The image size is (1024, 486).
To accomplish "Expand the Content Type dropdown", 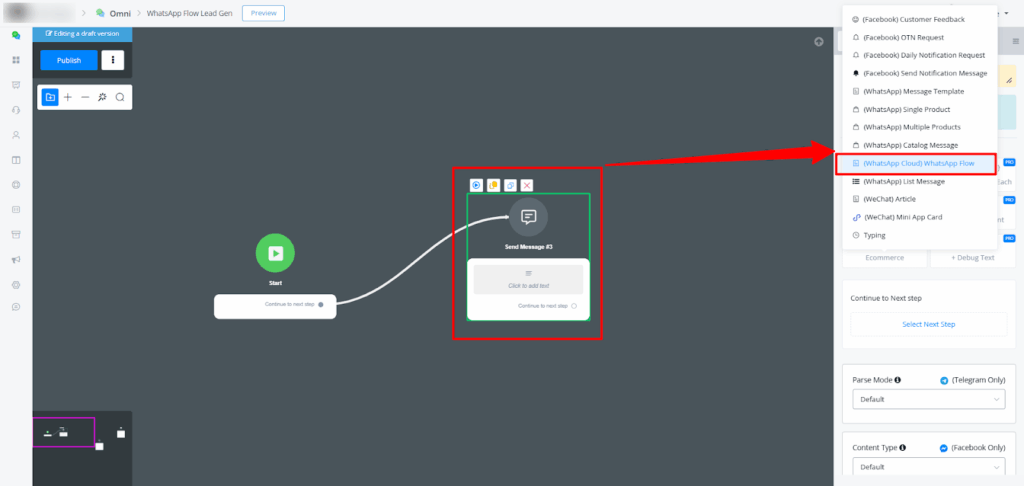I will pyautogui.click(x=929, y=467).
